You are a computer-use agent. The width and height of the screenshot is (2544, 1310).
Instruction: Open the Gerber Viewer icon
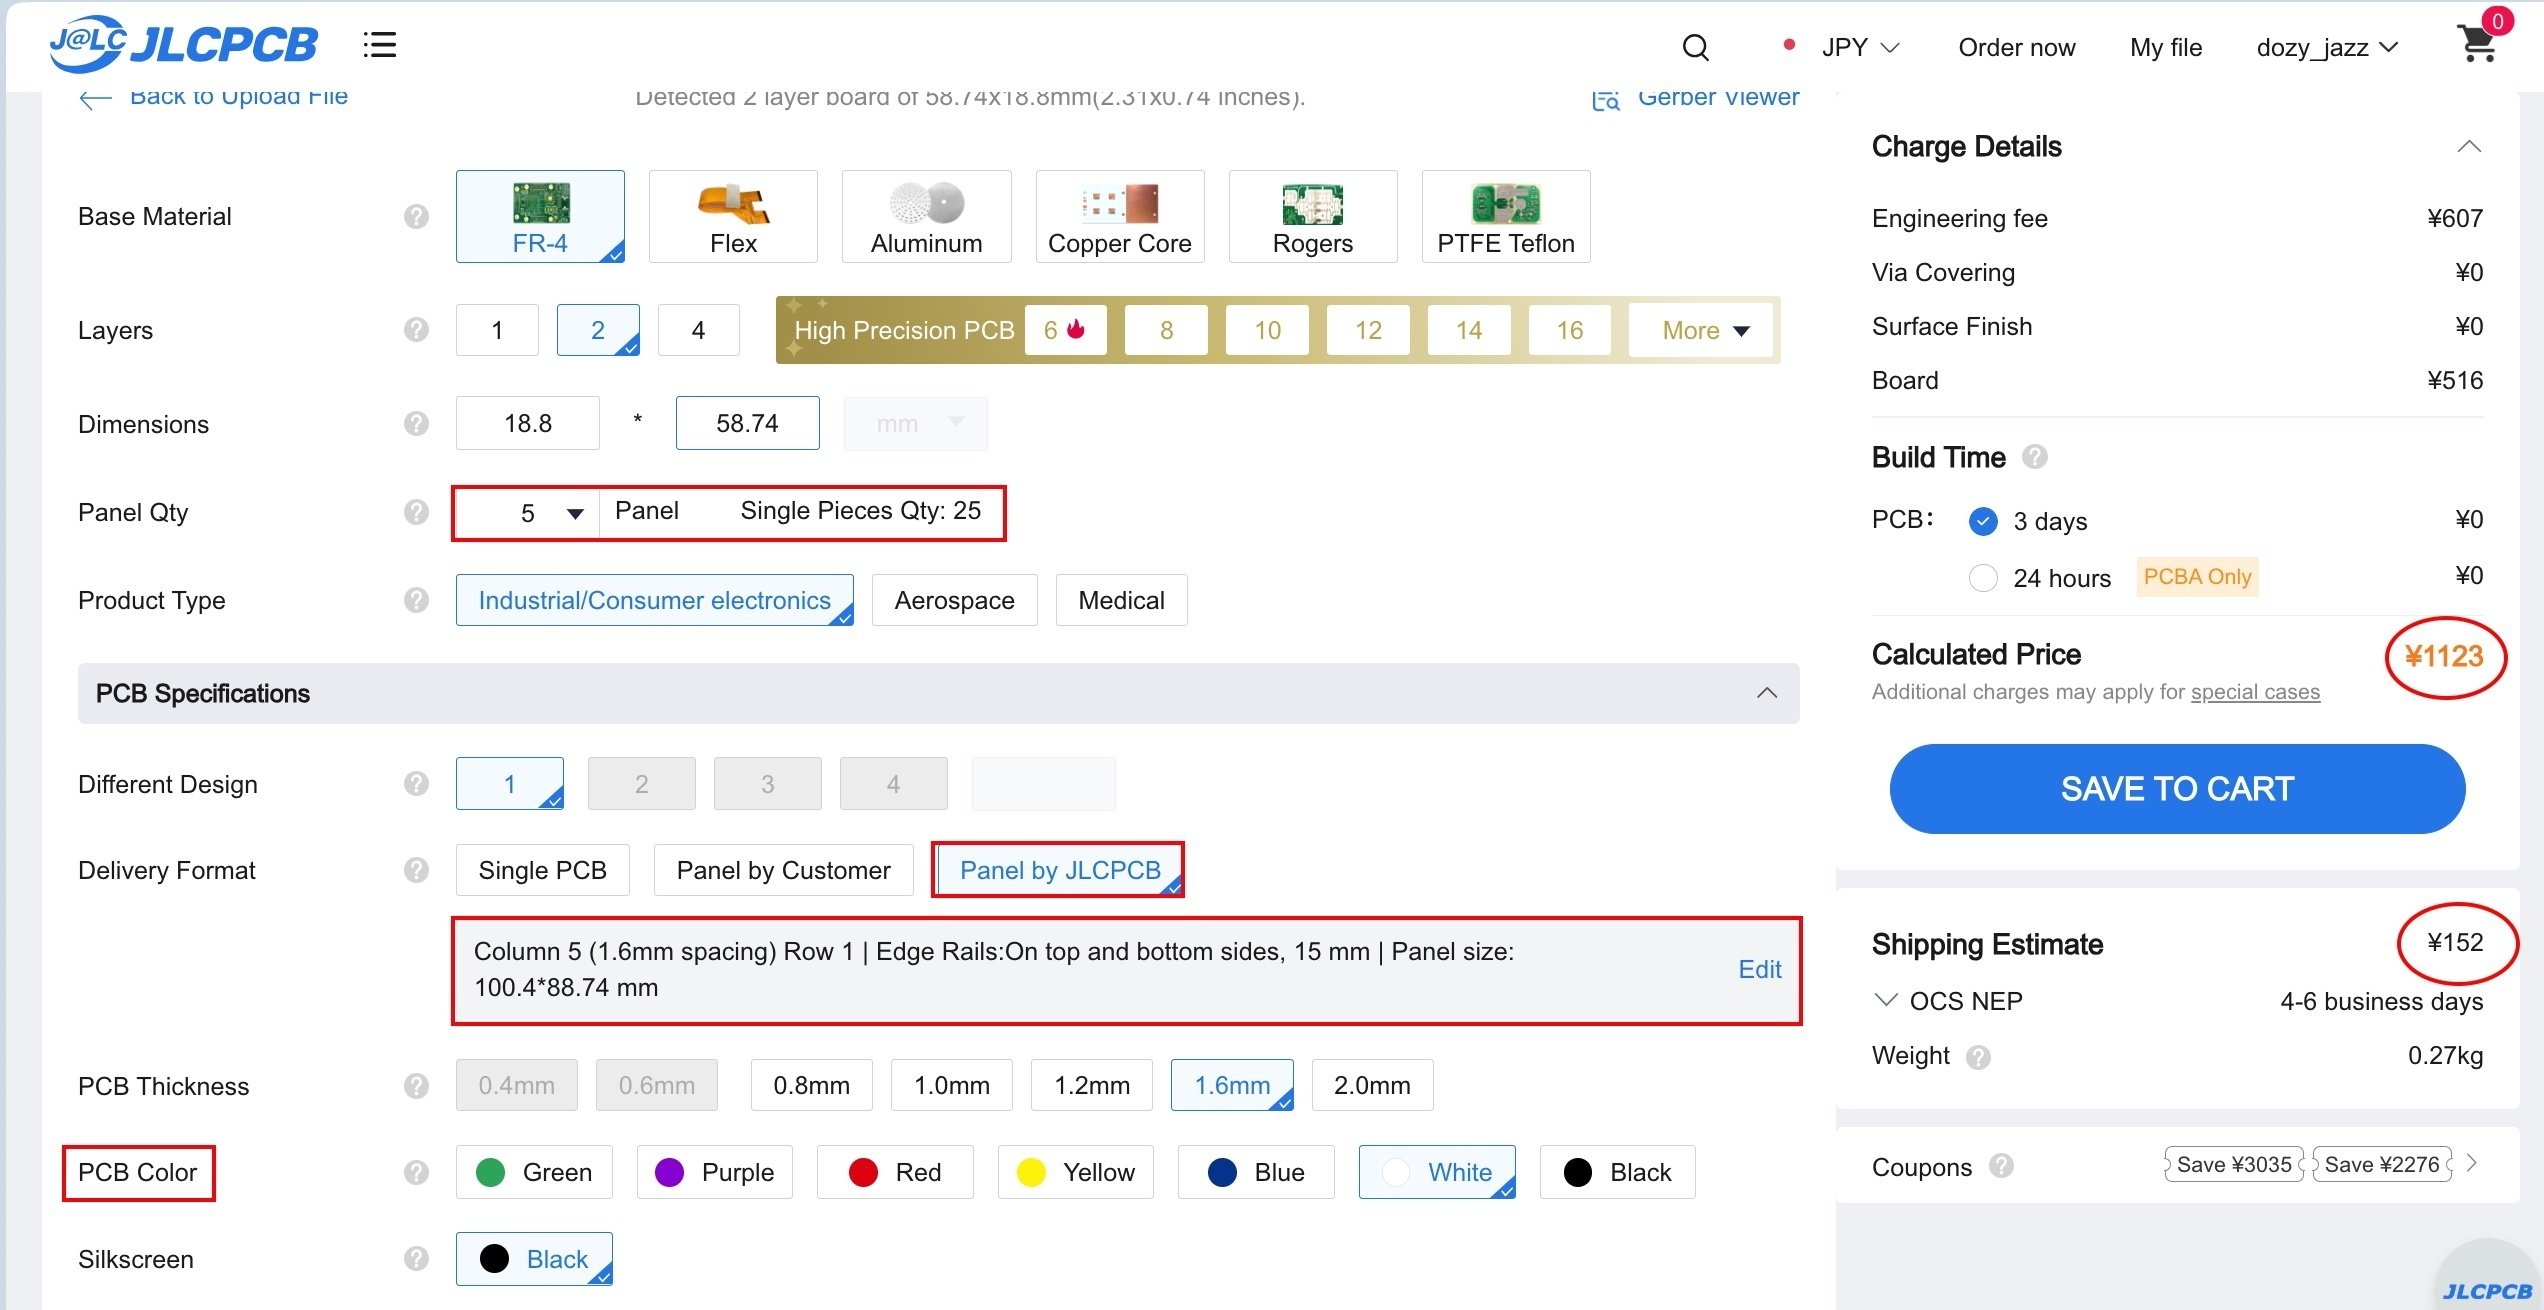(x=1606, y=99)
